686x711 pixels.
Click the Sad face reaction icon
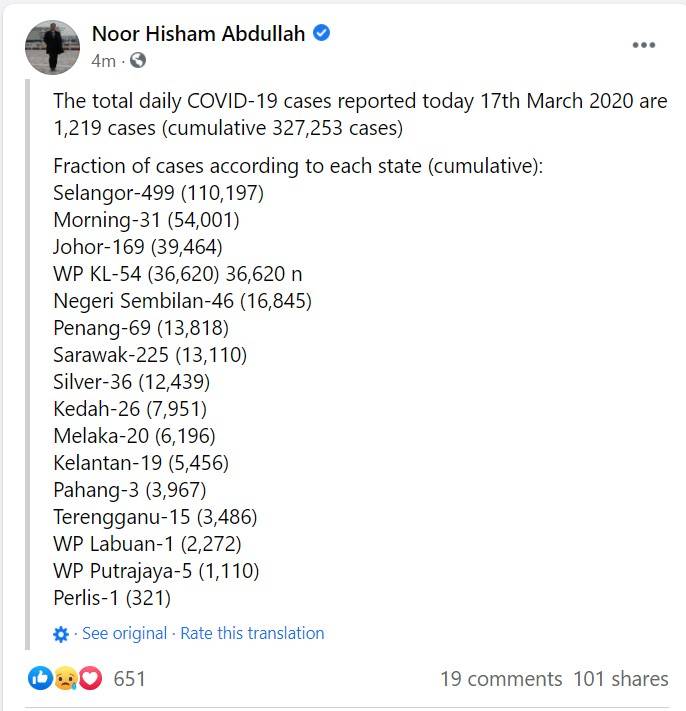click(x=66, y=679)
